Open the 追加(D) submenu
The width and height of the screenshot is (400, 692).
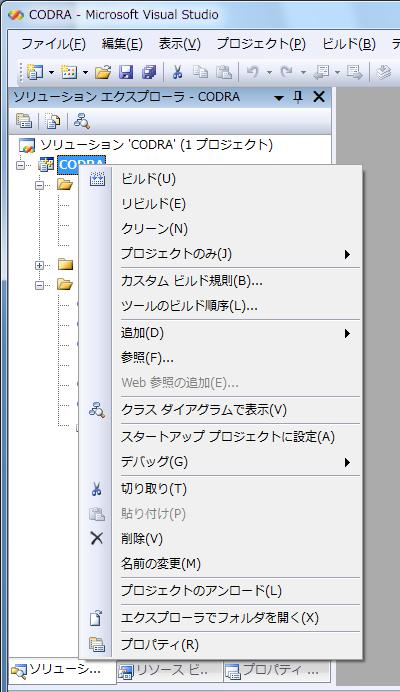(221, 333)
